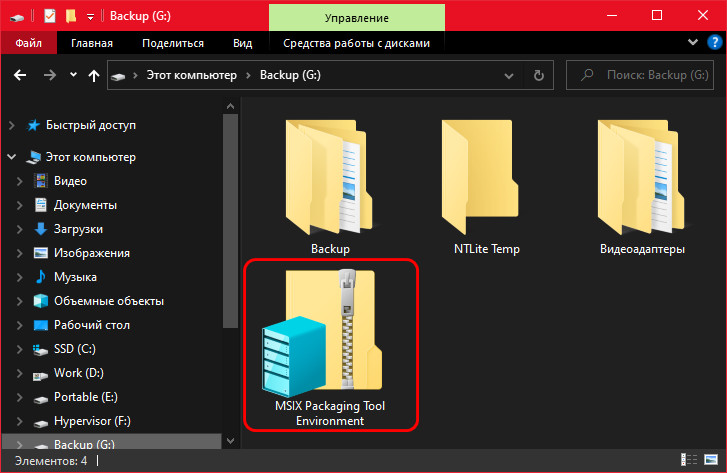Click the Изображения icon in sidebar
727x473 pixels.
click(41, 253)
